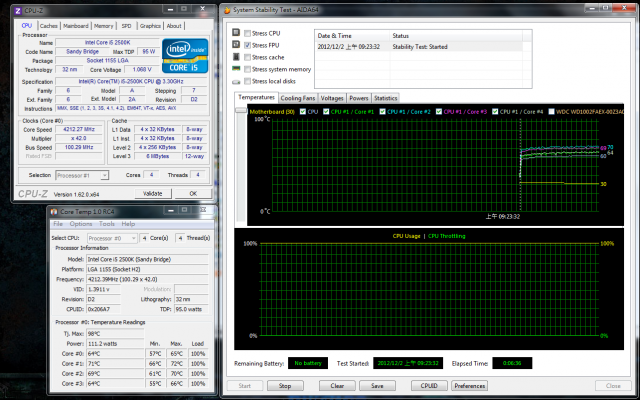Toggle CPU #1 / Core #1 graph checkbox
Viewport: 640px width, 400px height.
click(x=326, y=111)
